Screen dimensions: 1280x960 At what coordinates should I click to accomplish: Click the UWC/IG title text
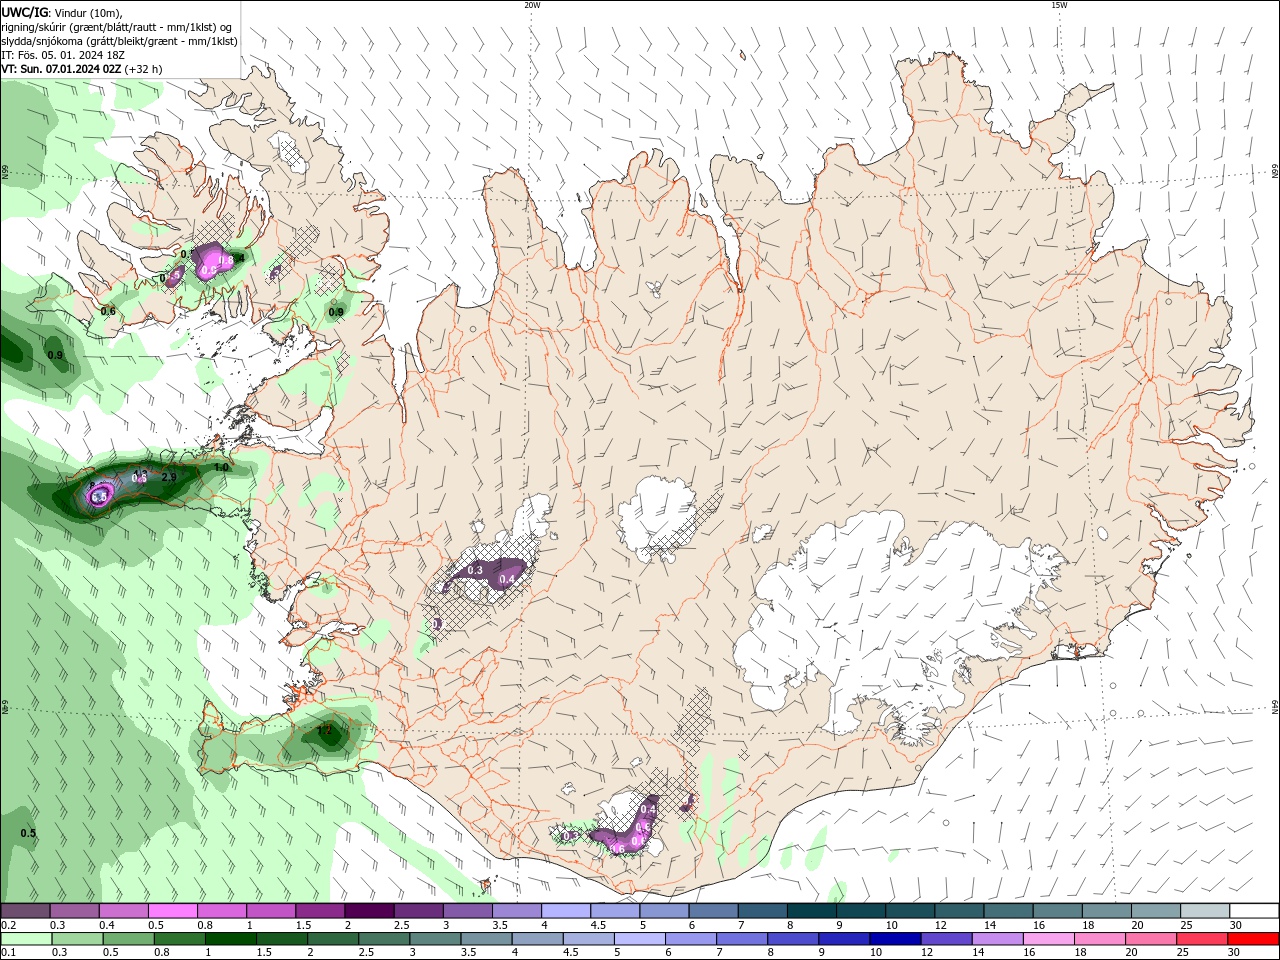point(24,12)
